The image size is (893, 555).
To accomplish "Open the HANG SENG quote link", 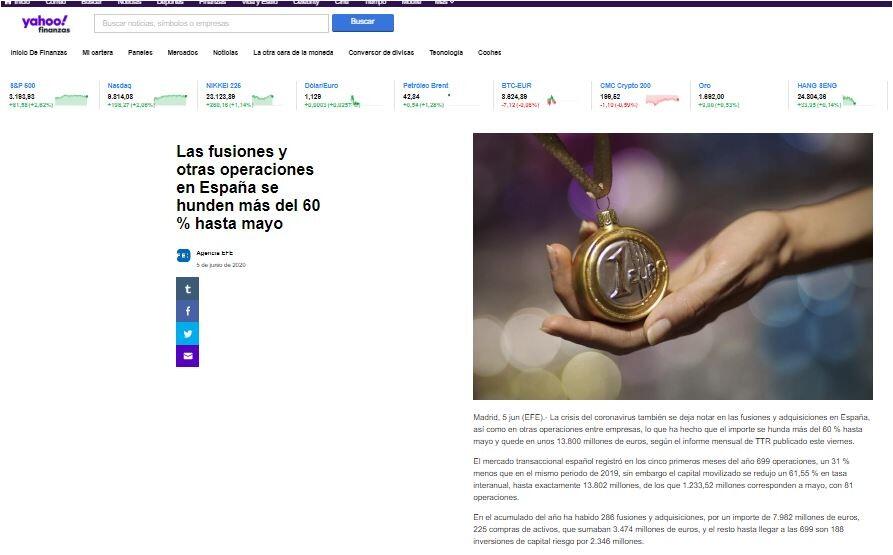I will 817,85.
